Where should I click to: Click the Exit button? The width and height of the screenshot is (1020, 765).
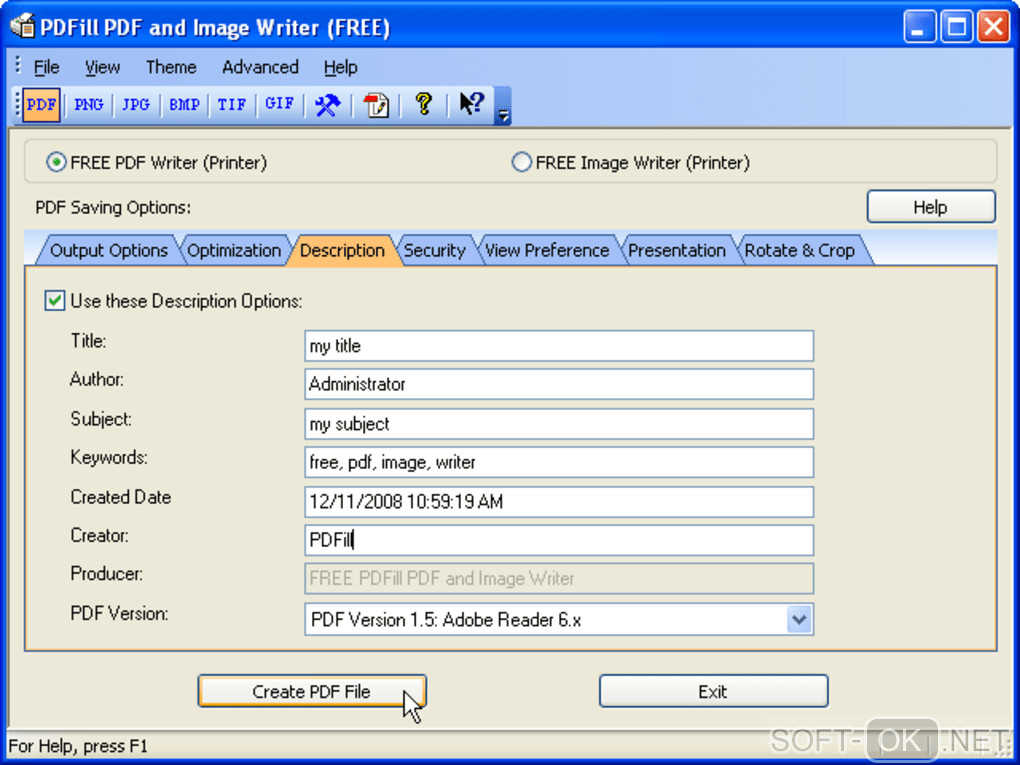click(x=713, y=691)
